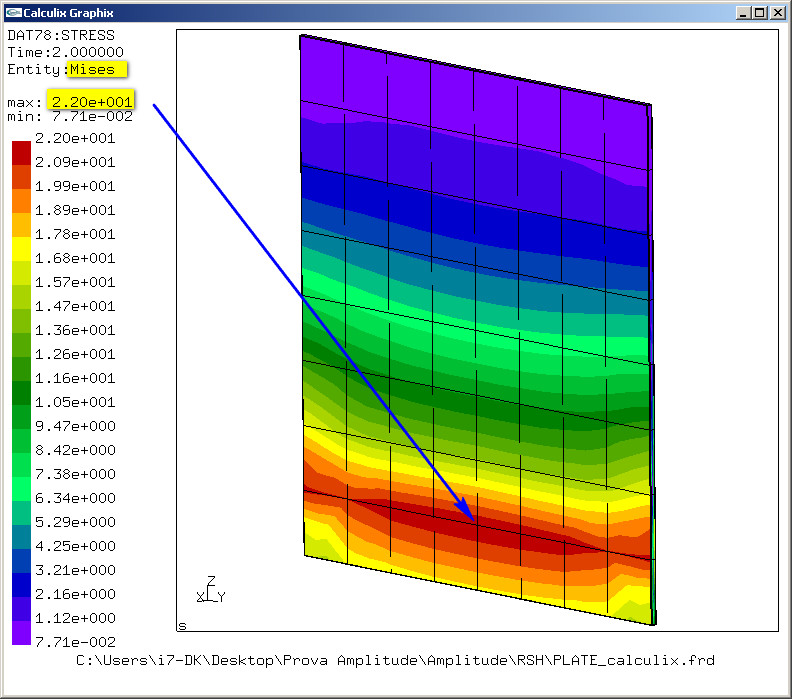Click the min value 7.71e-002 near max
792x699 pixels.
92,117
